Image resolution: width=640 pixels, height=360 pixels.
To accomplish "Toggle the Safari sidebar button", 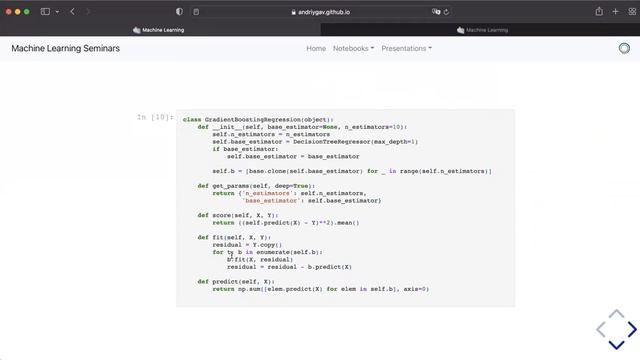I will coord(45,12).
